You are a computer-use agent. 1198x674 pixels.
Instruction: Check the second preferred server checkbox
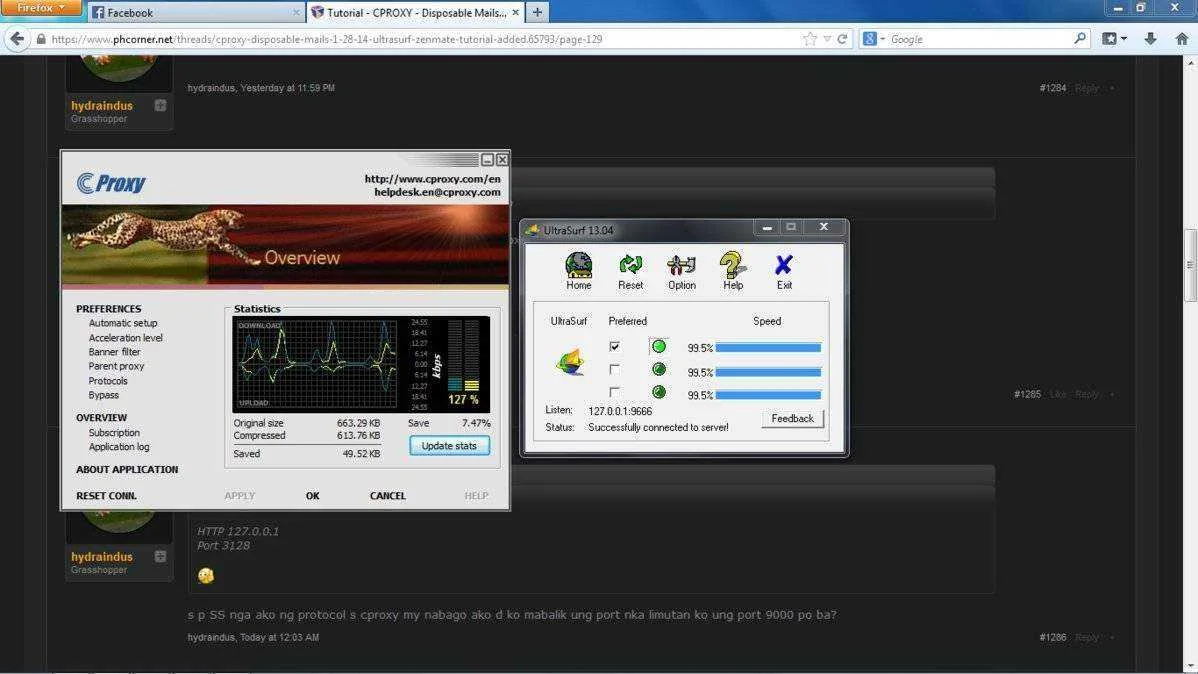(614, 370)
